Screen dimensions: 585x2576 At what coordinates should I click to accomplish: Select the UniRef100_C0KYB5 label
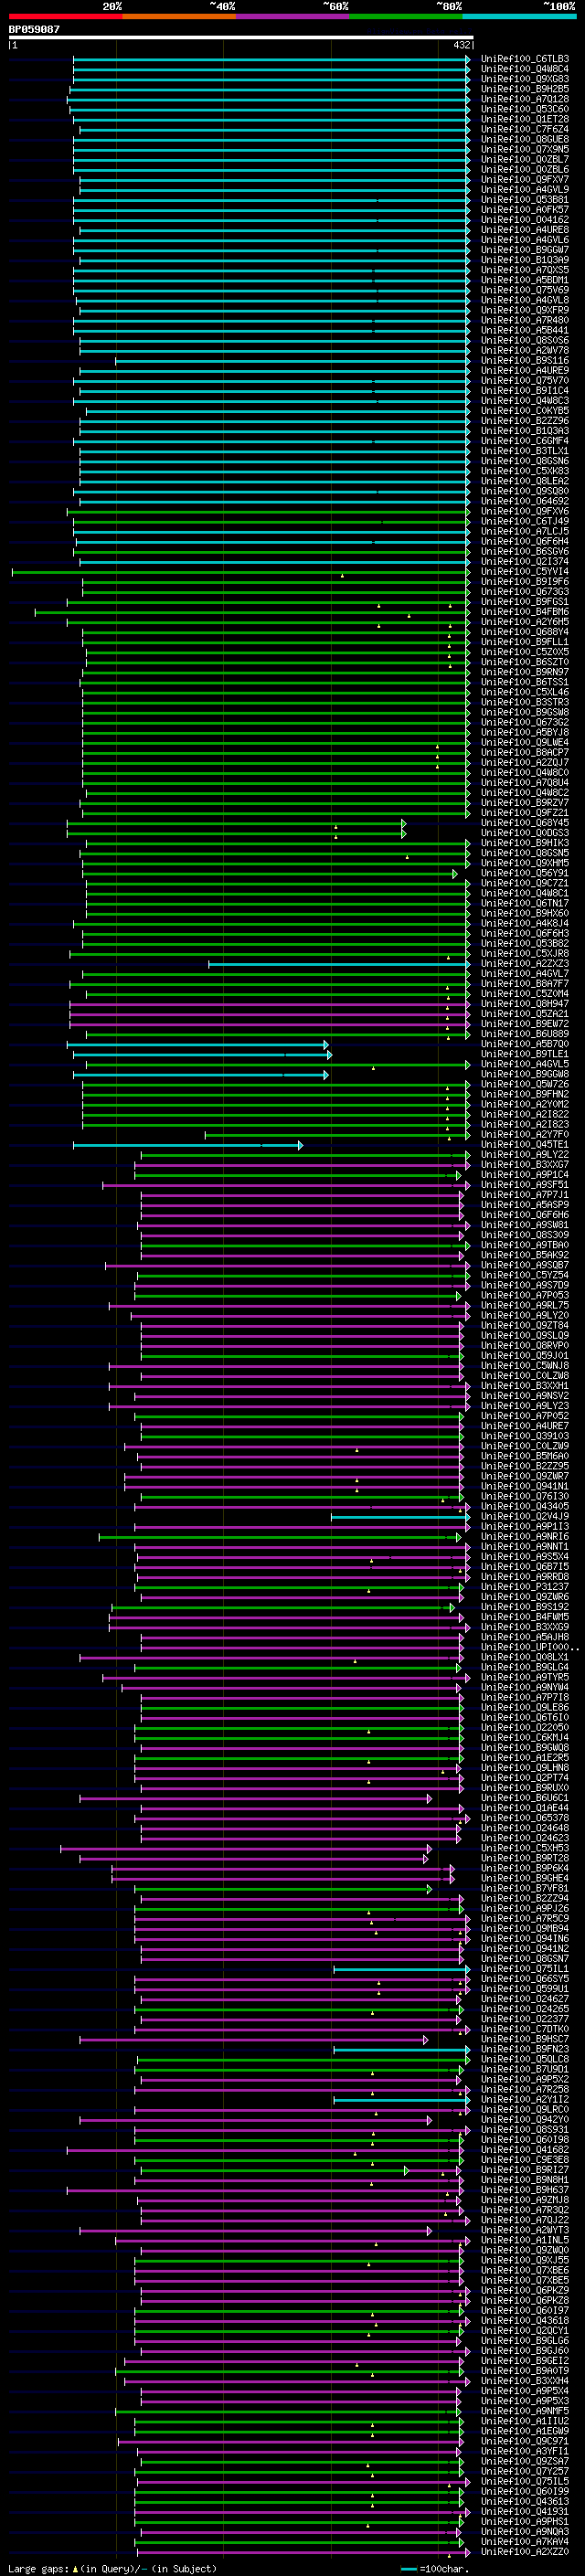[x=525, y=411]
